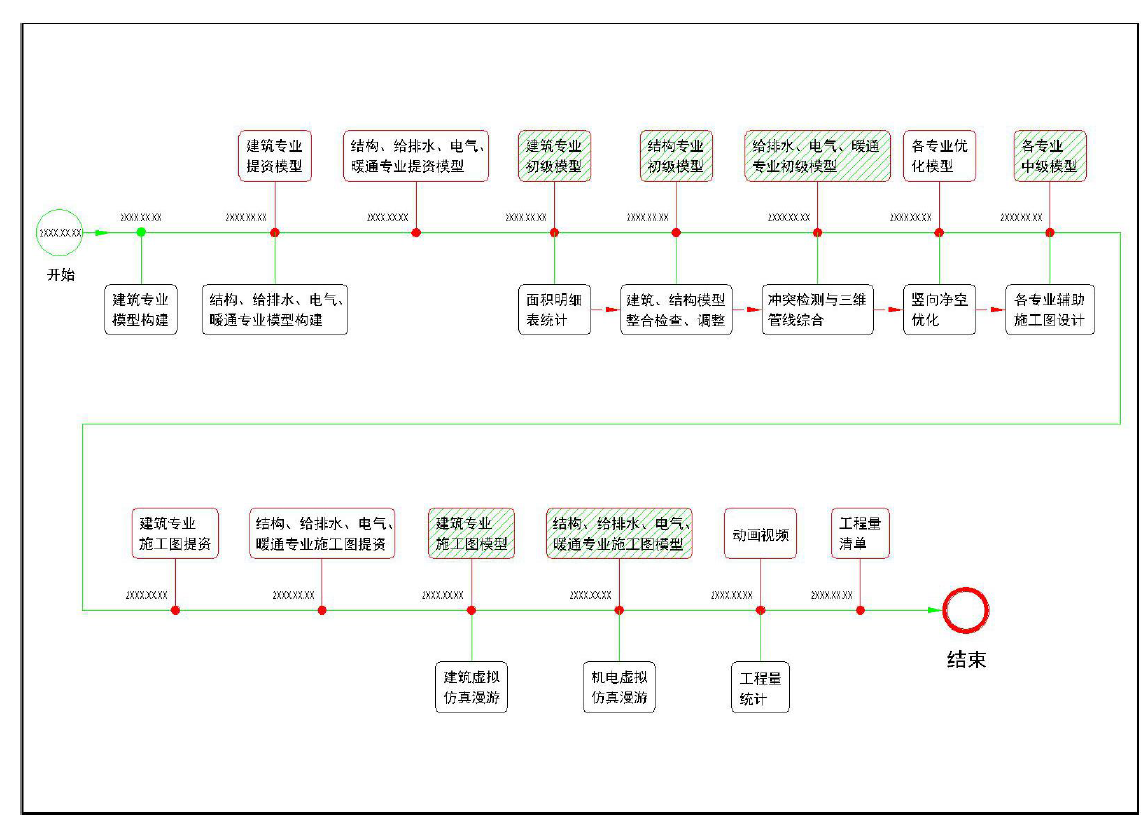The image size is (1147, 817).
Task: Click the red dot below 结构专业初级模型
Action: pyautogui.click(x=676, y=233)
